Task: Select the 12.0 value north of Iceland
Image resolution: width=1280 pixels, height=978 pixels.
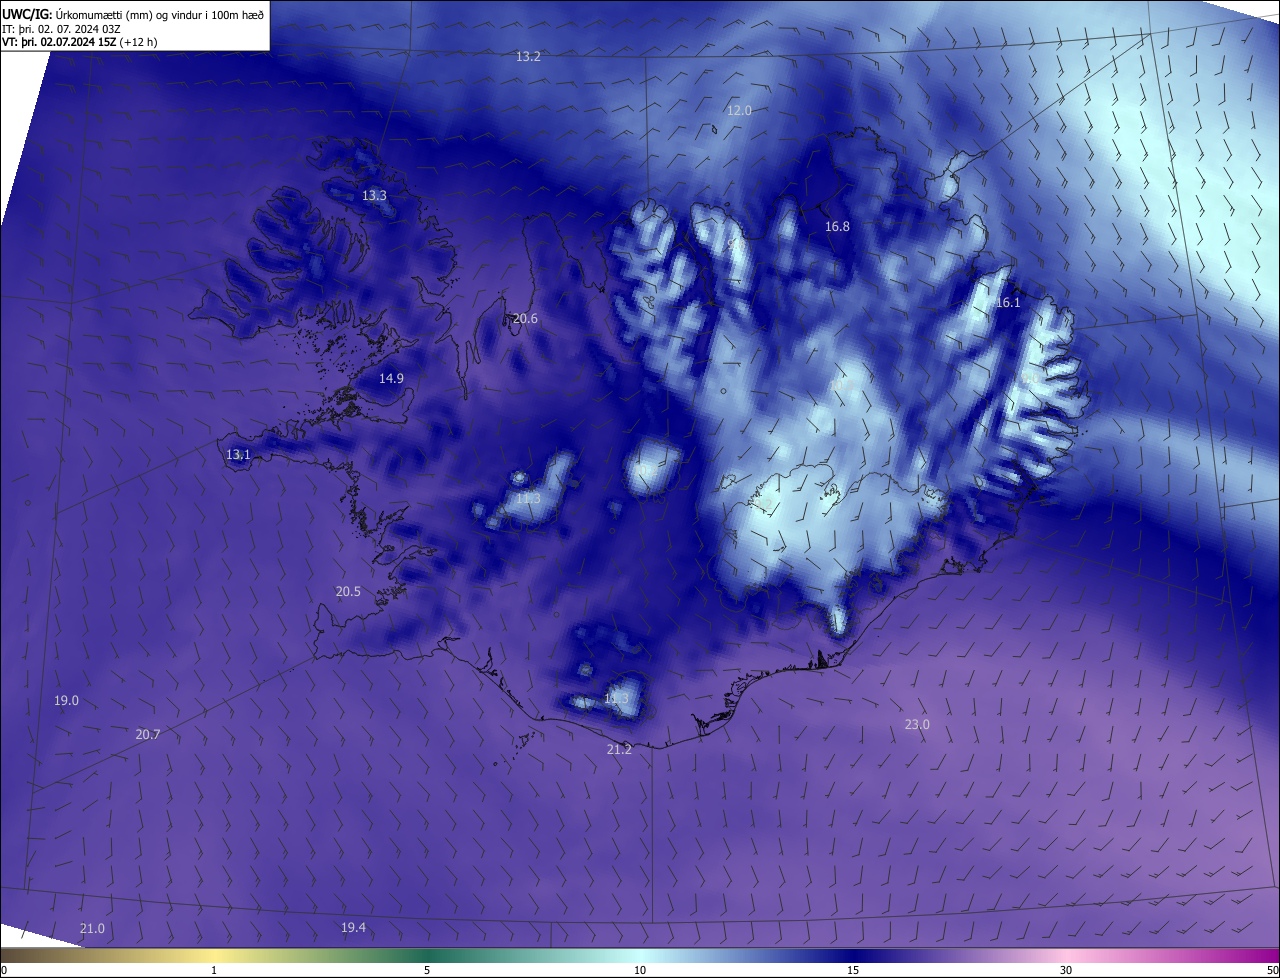Action: [x=739, y=111]
